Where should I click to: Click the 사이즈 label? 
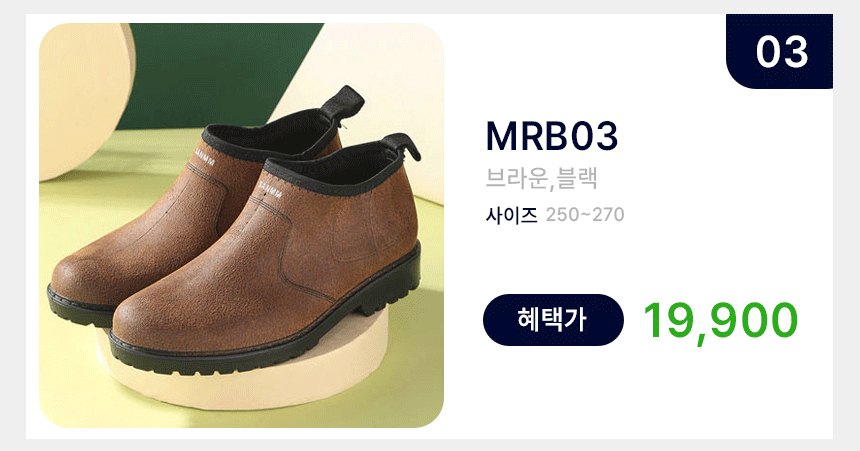pos(511,215)
